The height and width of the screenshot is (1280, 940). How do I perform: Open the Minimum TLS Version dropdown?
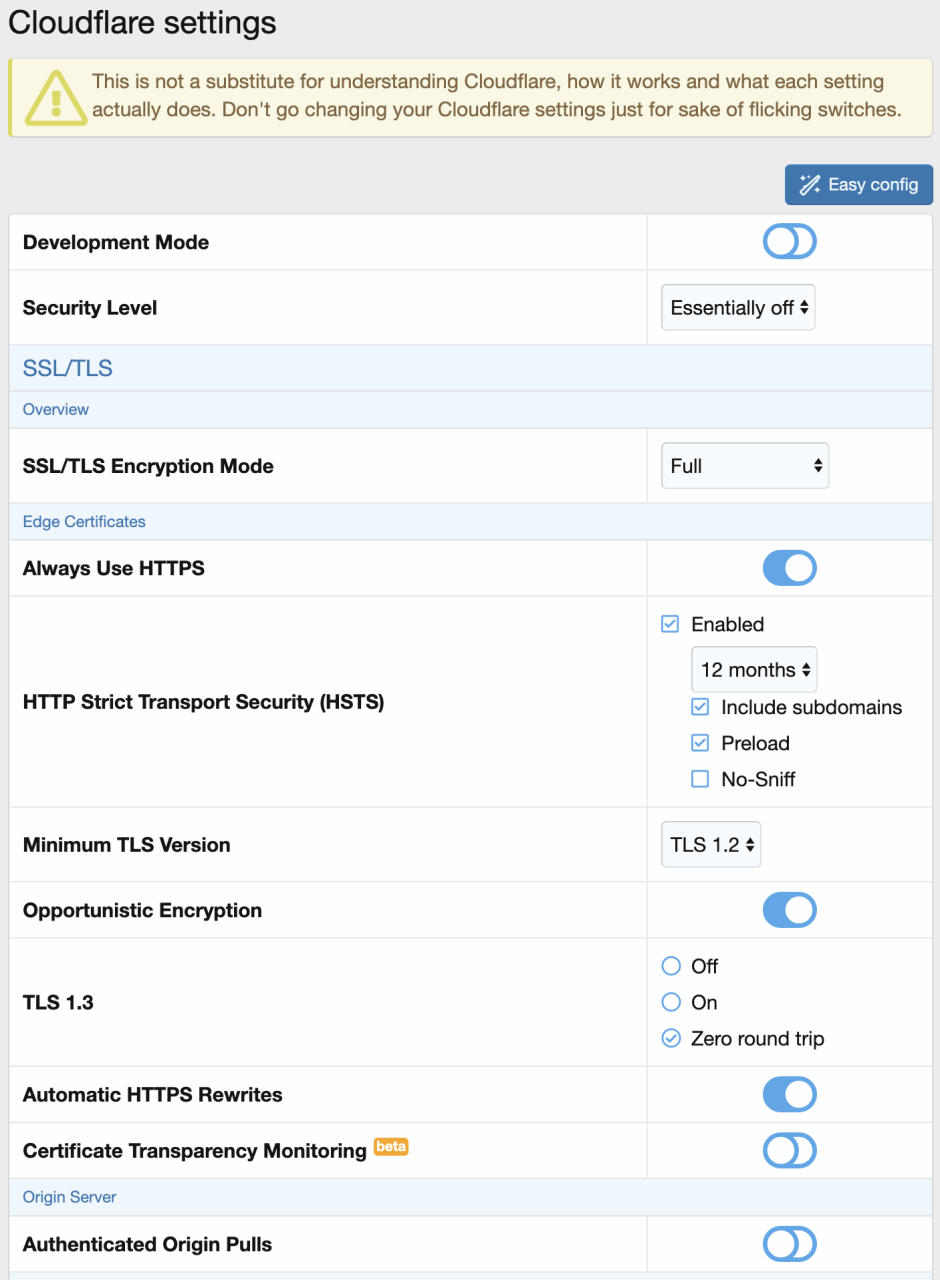[711, 845]
